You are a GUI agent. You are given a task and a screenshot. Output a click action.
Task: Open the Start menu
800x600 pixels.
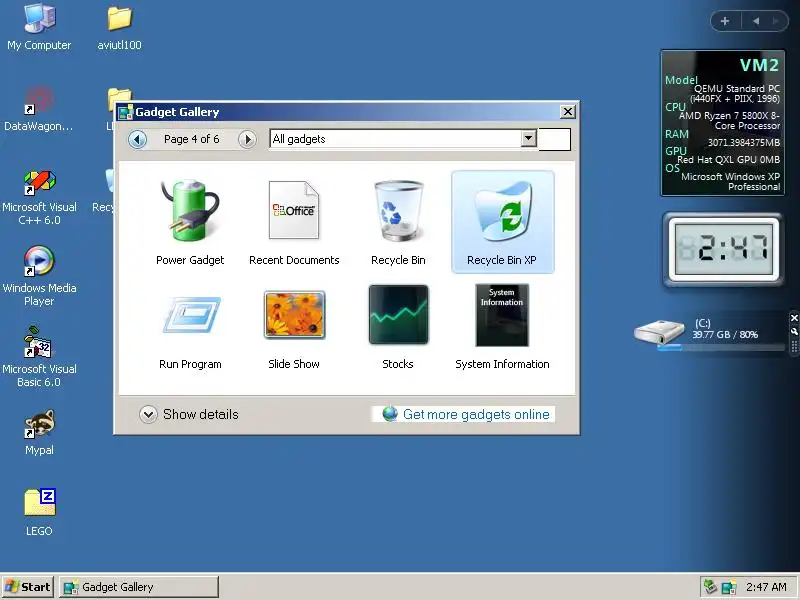[28, 587]
